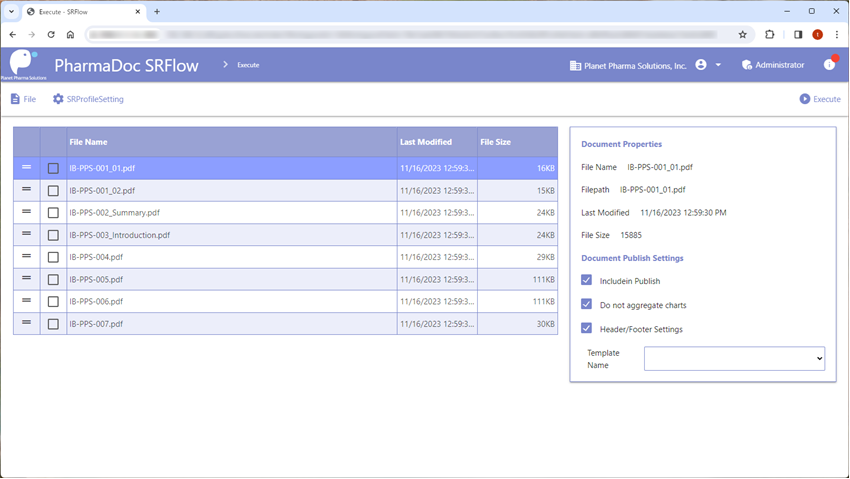Click the drag handle for IB-PPS-004.pdf
The height and width of the screenshot is (479, 850).
pyautogui.click(x=26, y=256)
